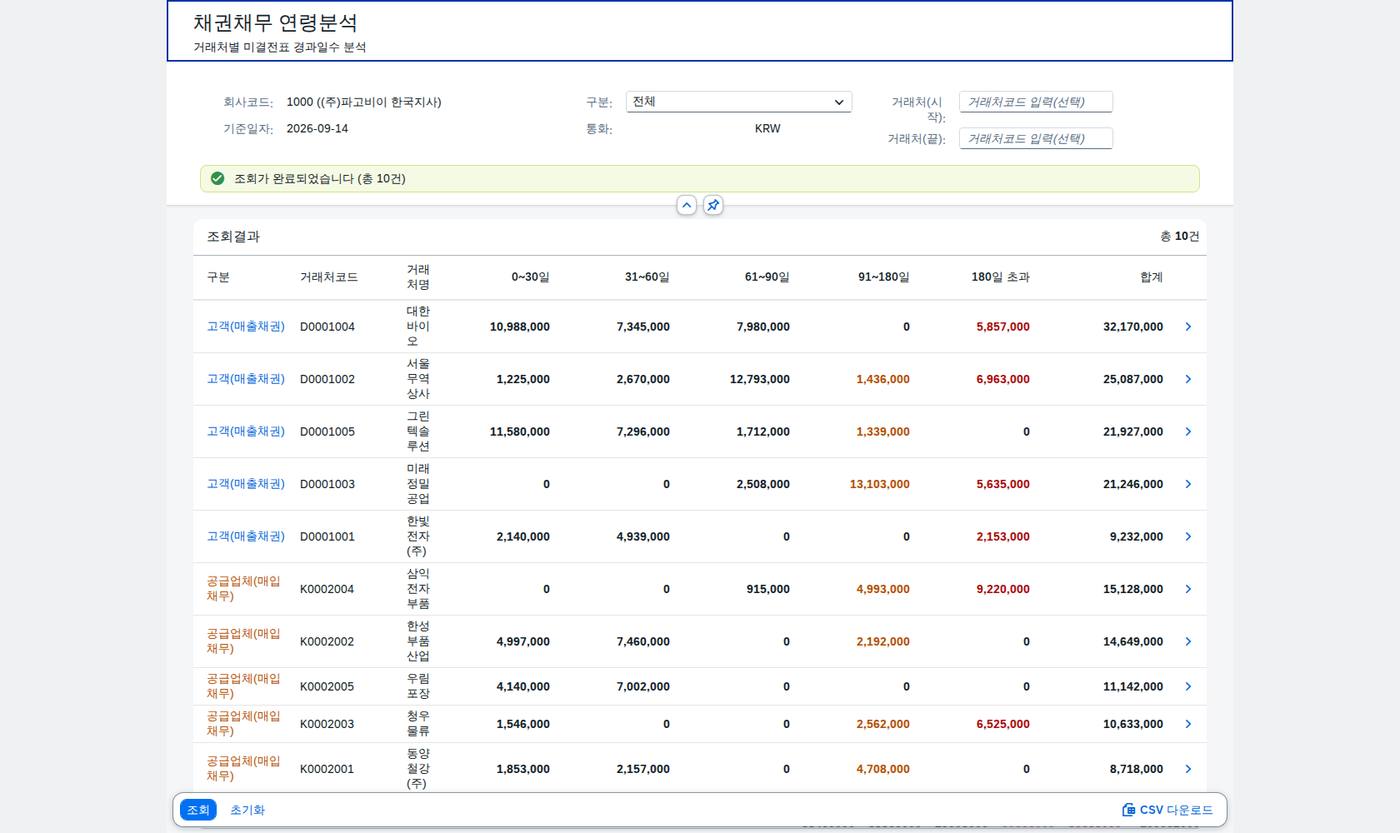The image size is (1400, 833).
Task: Open row details arrow for D0001002
Action: [1188, 379]
